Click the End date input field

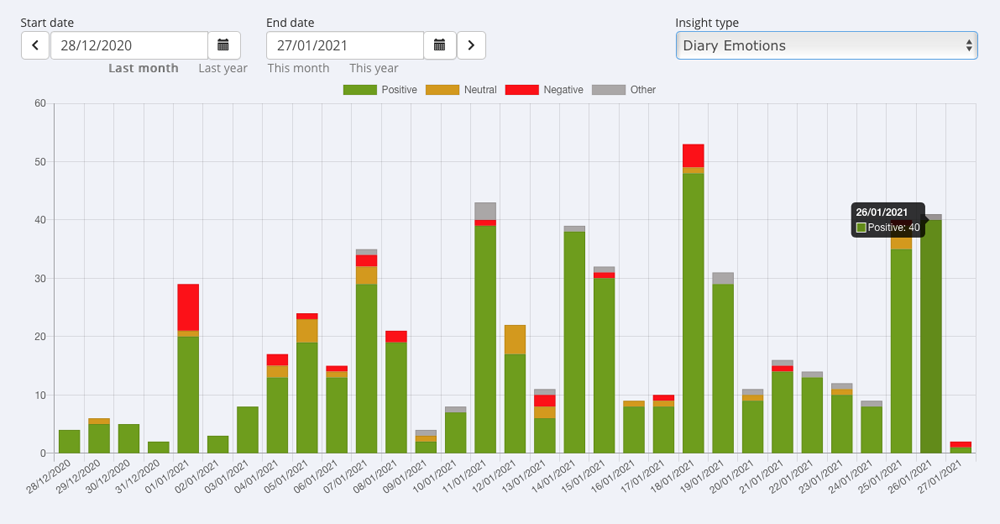click(345, 45)
